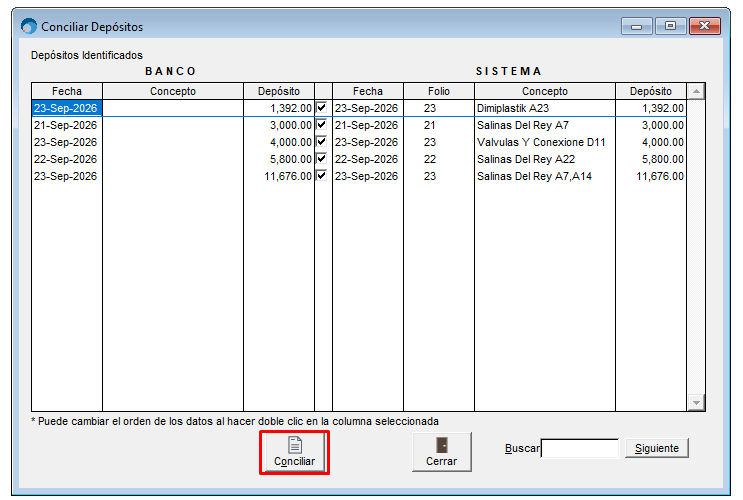Select the bank date 21-Sep-2026
743x500 pixels.
[66, 125]
